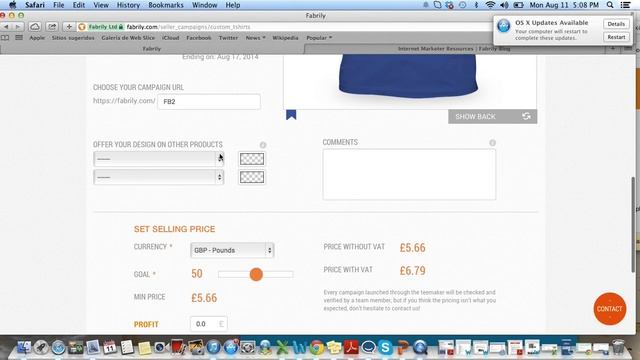Open the Window menu

(204, 5)
